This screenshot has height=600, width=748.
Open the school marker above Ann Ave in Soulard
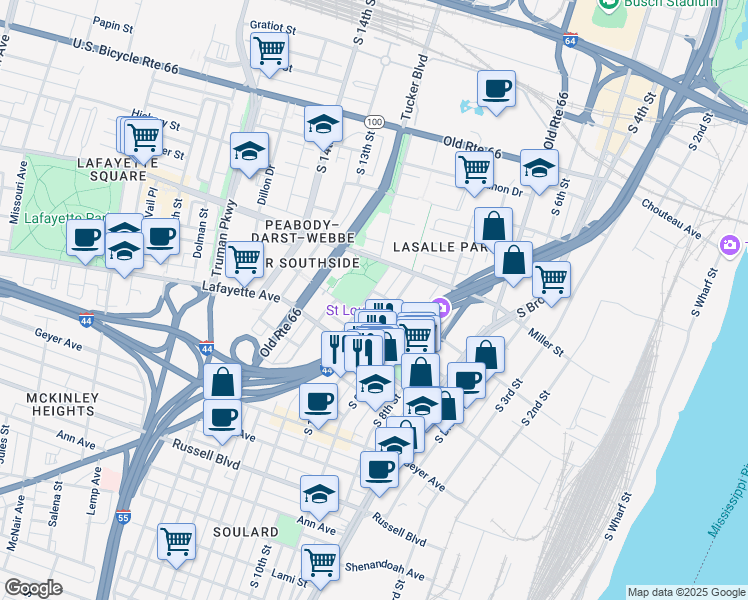[320, 496]
